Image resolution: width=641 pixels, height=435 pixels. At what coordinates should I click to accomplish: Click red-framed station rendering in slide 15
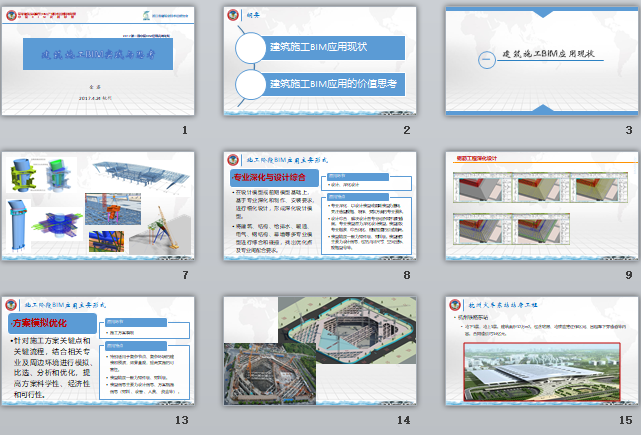point(542,372)
